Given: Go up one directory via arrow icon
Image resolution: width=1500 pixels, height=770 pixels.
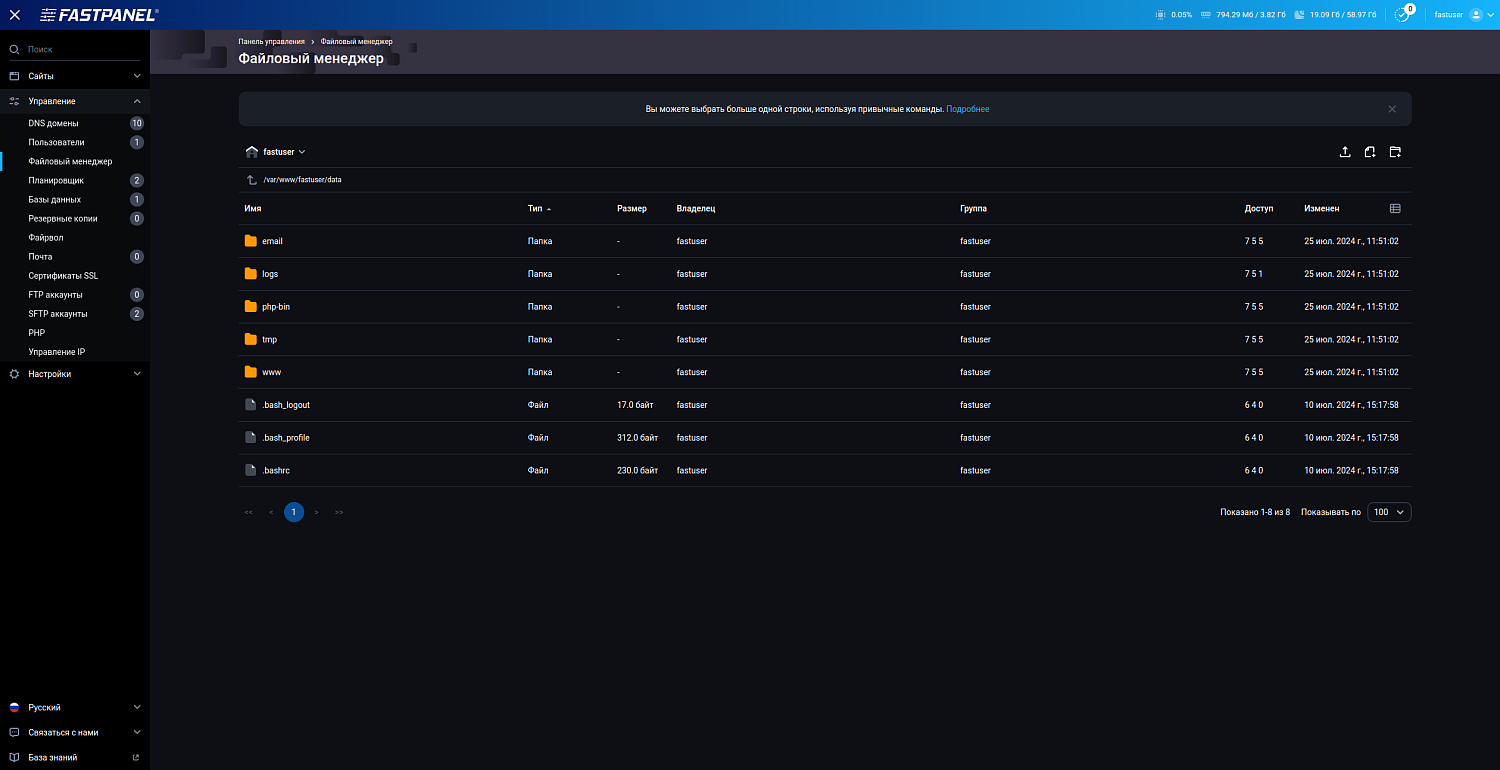Looking at the screenshot, I should click(252, 180).
